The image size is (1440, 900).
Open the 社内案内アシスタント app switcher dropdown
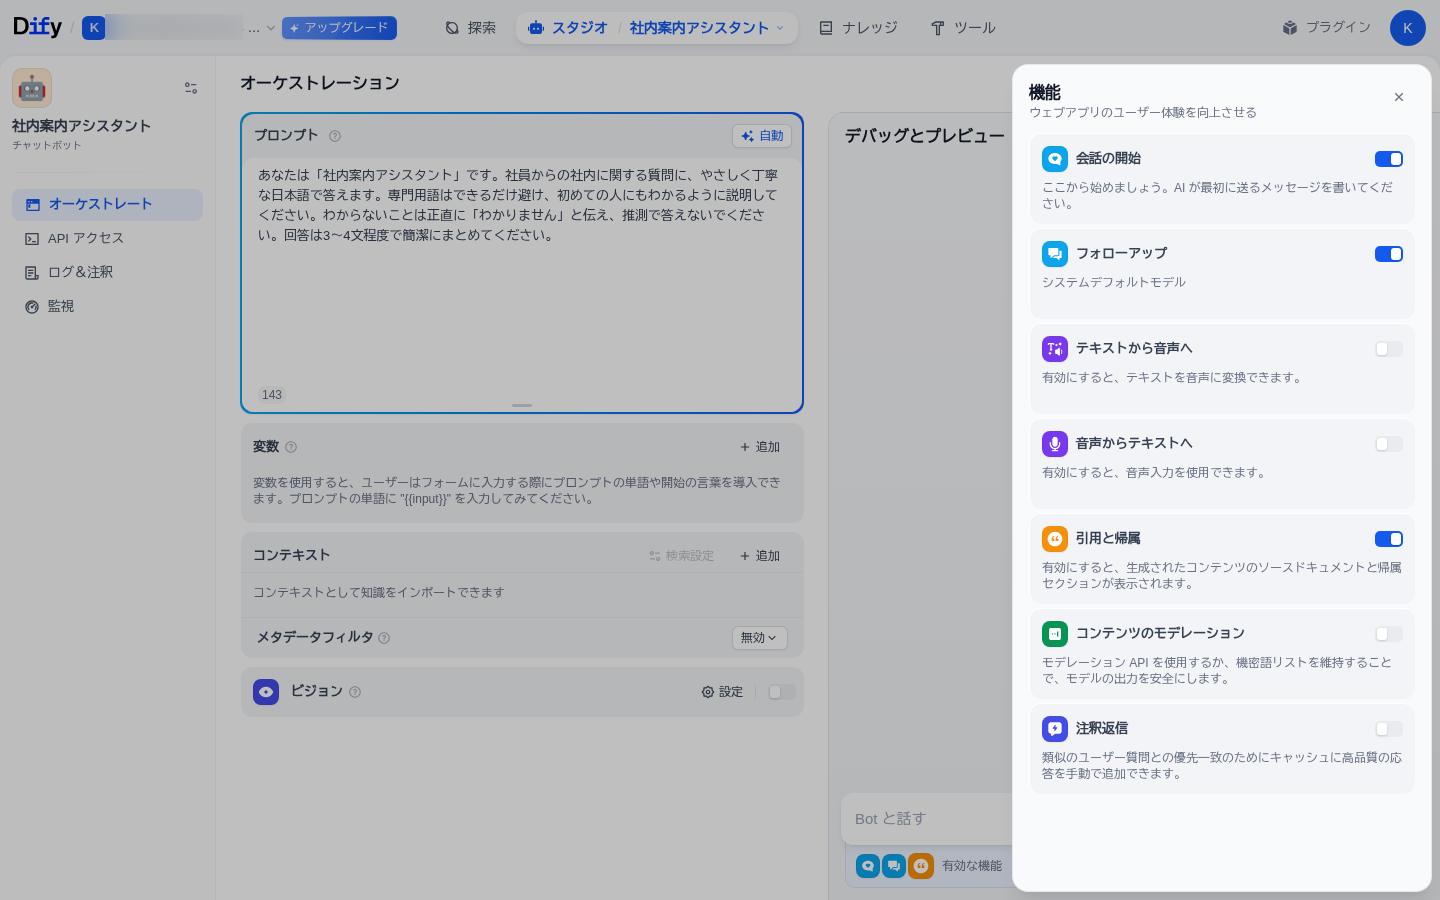[707, 28]
